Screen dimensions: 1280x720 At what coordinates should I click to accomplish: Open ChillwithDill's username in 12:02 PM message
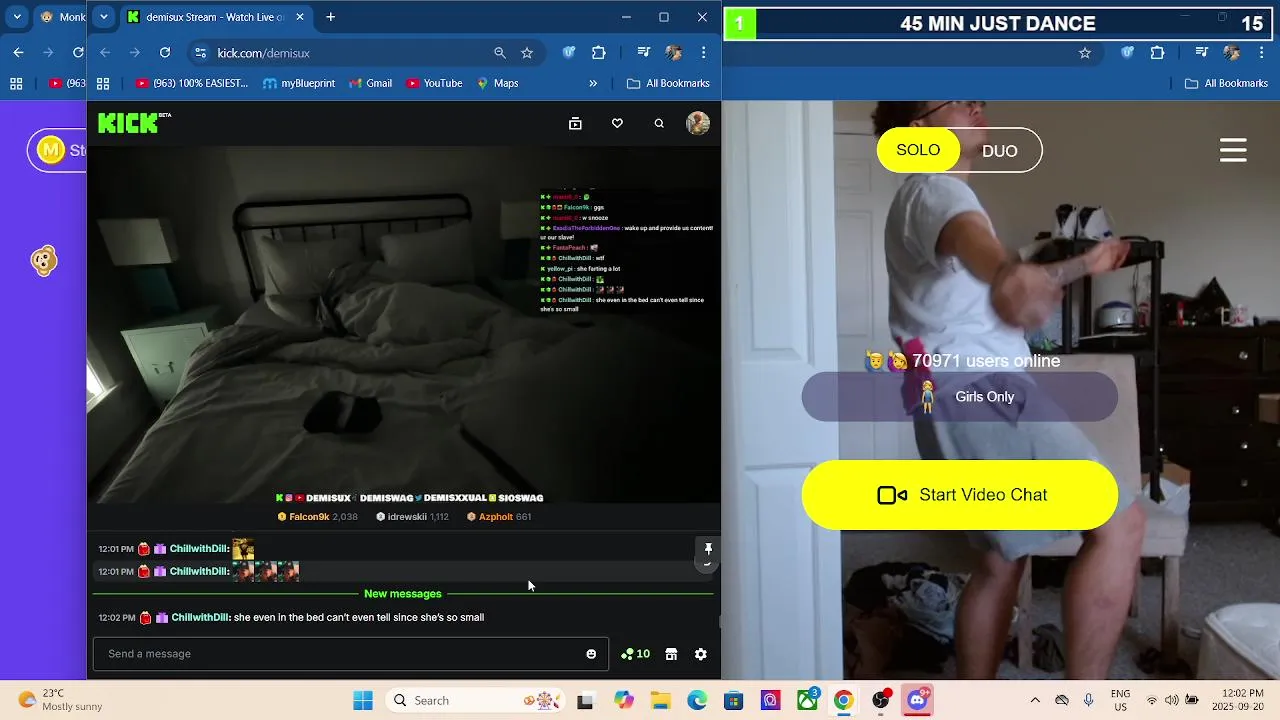click(200, 618)
